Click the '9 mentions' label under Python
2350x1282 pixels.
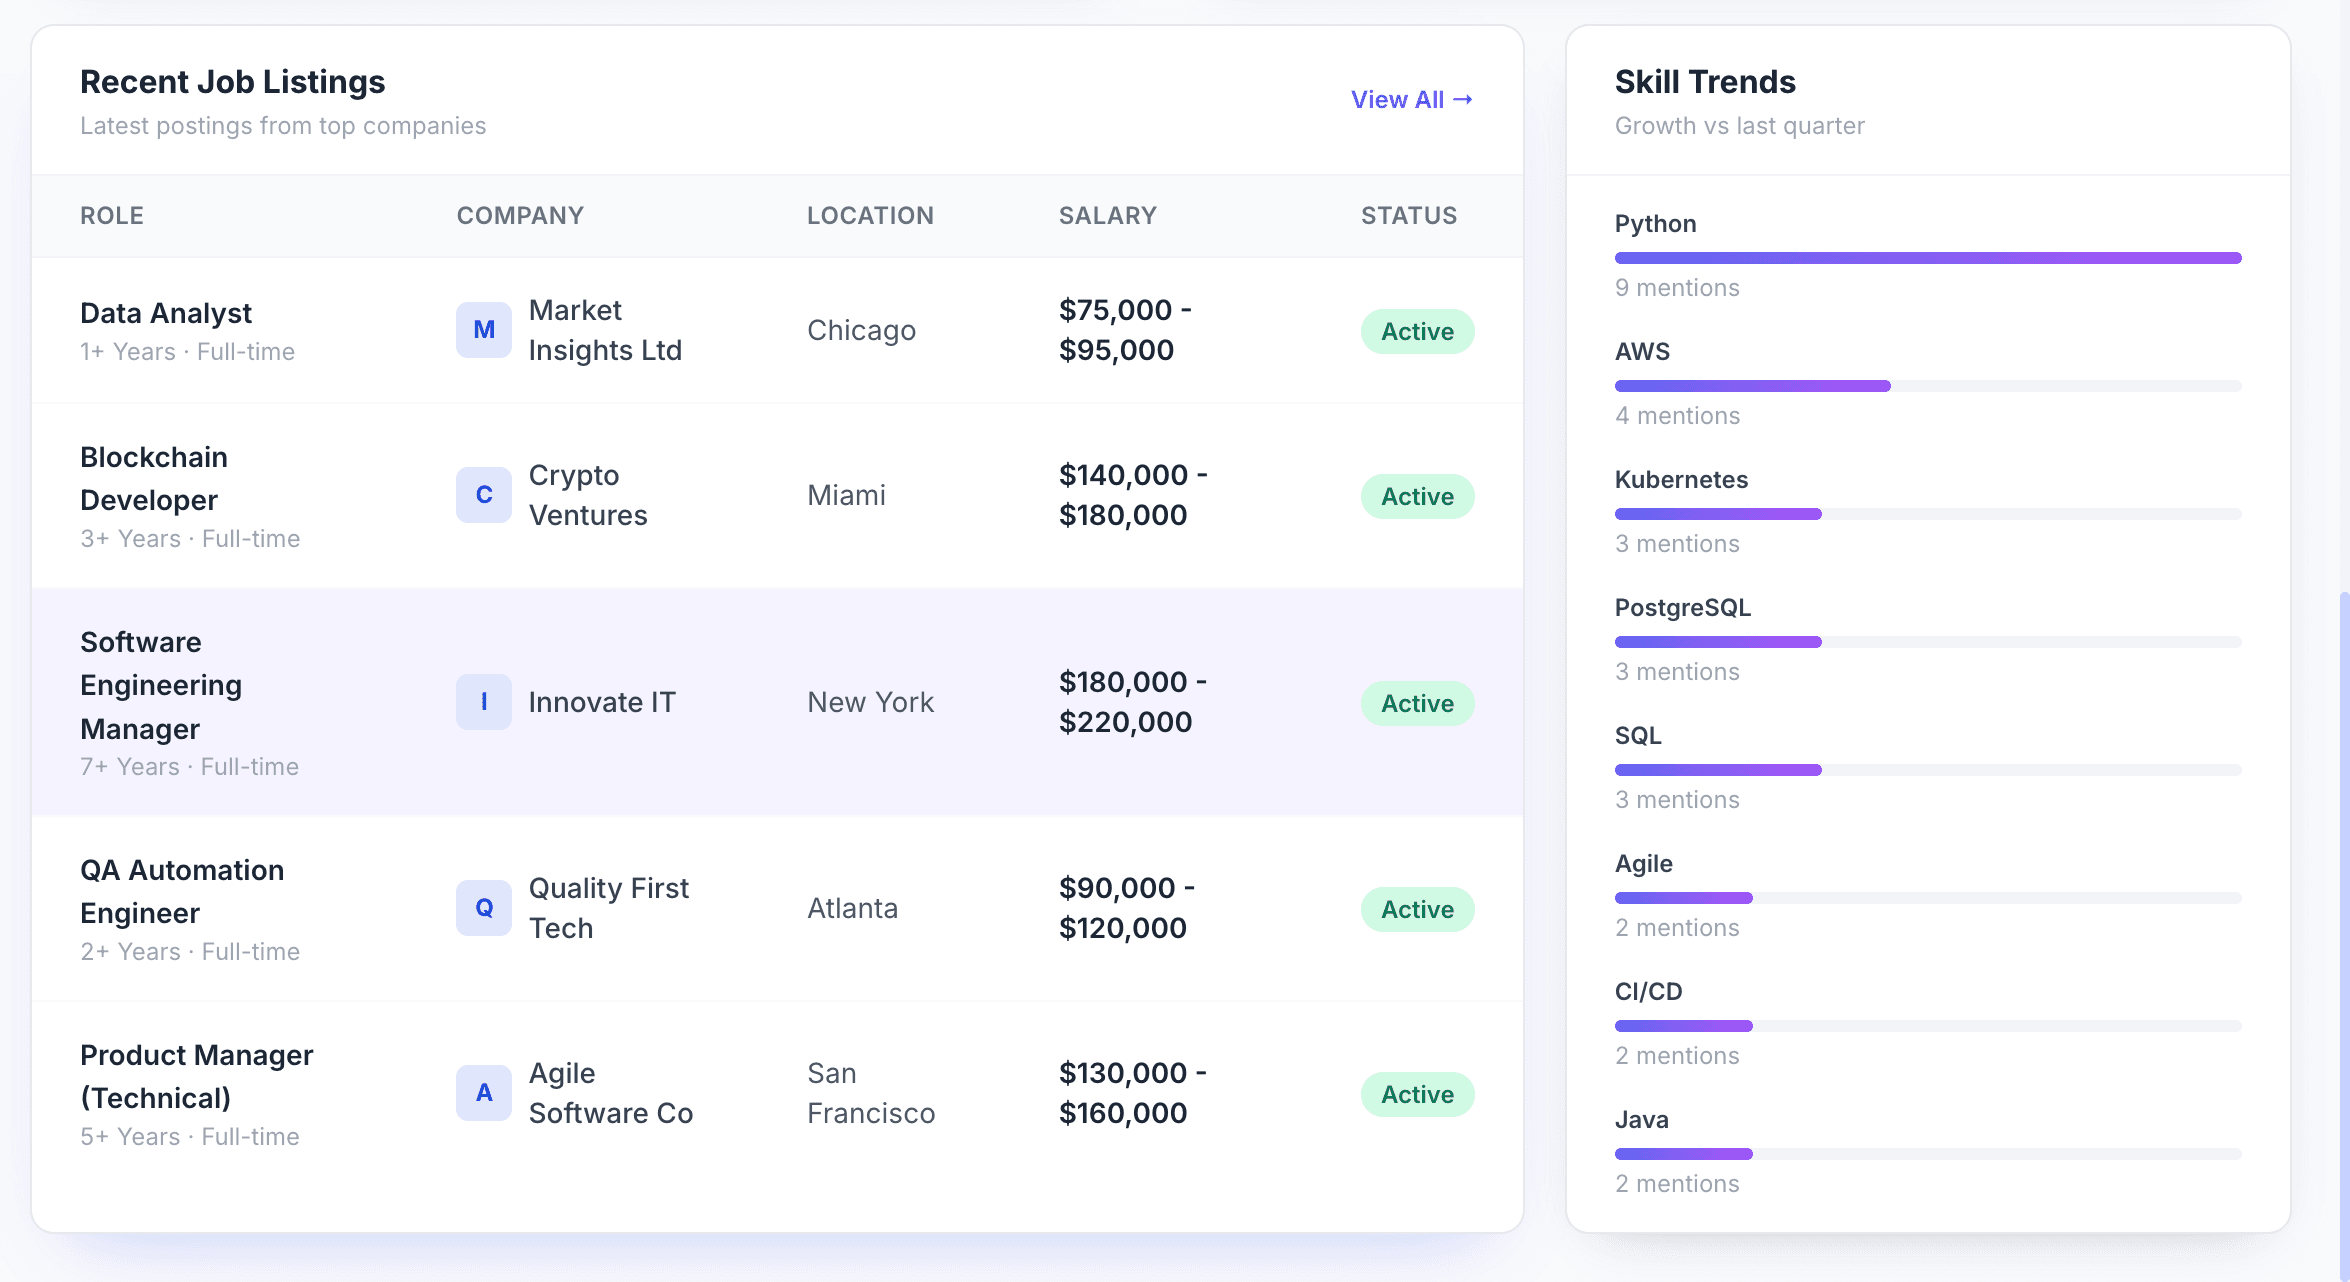coord(1677,288)
